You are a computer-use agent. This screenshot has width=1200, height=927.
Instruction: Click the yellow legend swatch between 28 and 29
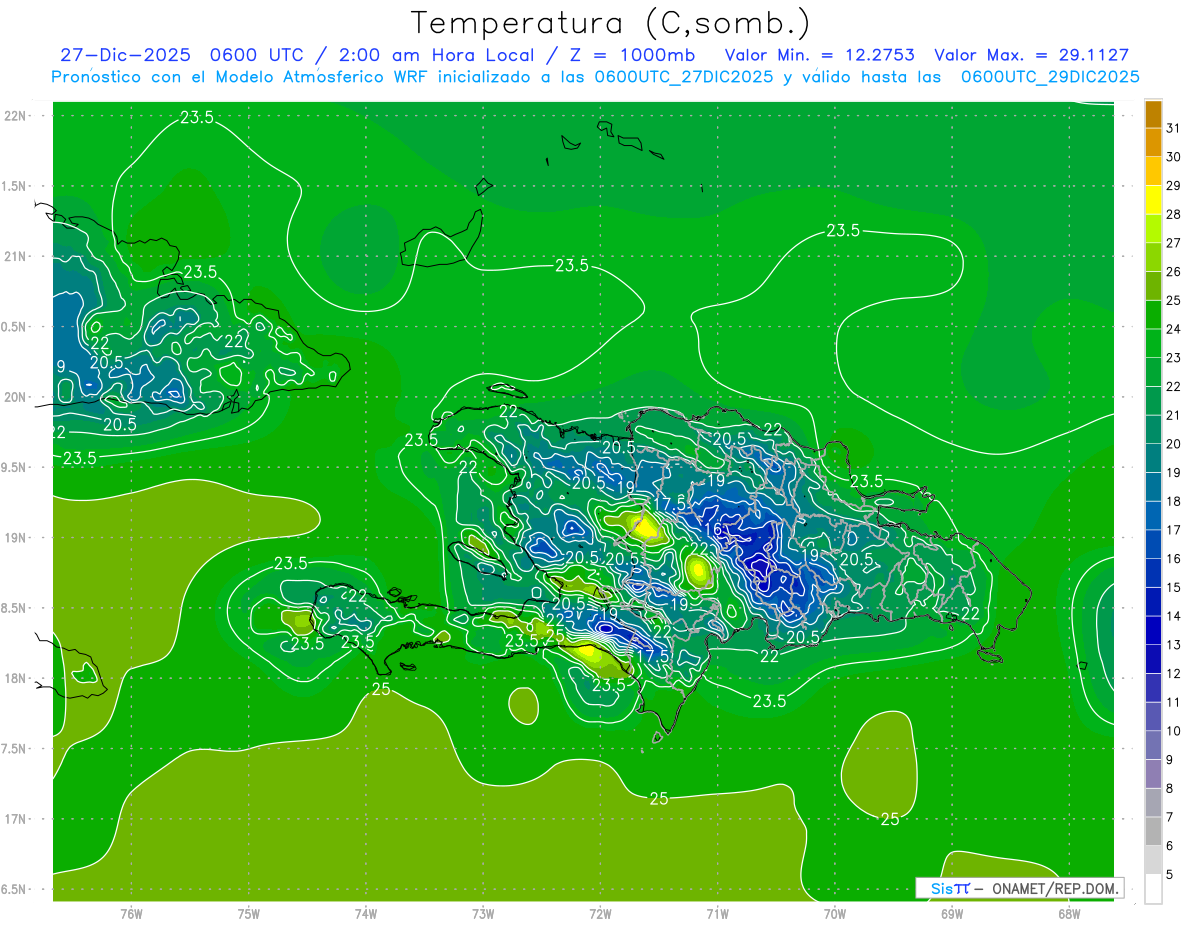pyautogui.click(x=1153, y=200)
